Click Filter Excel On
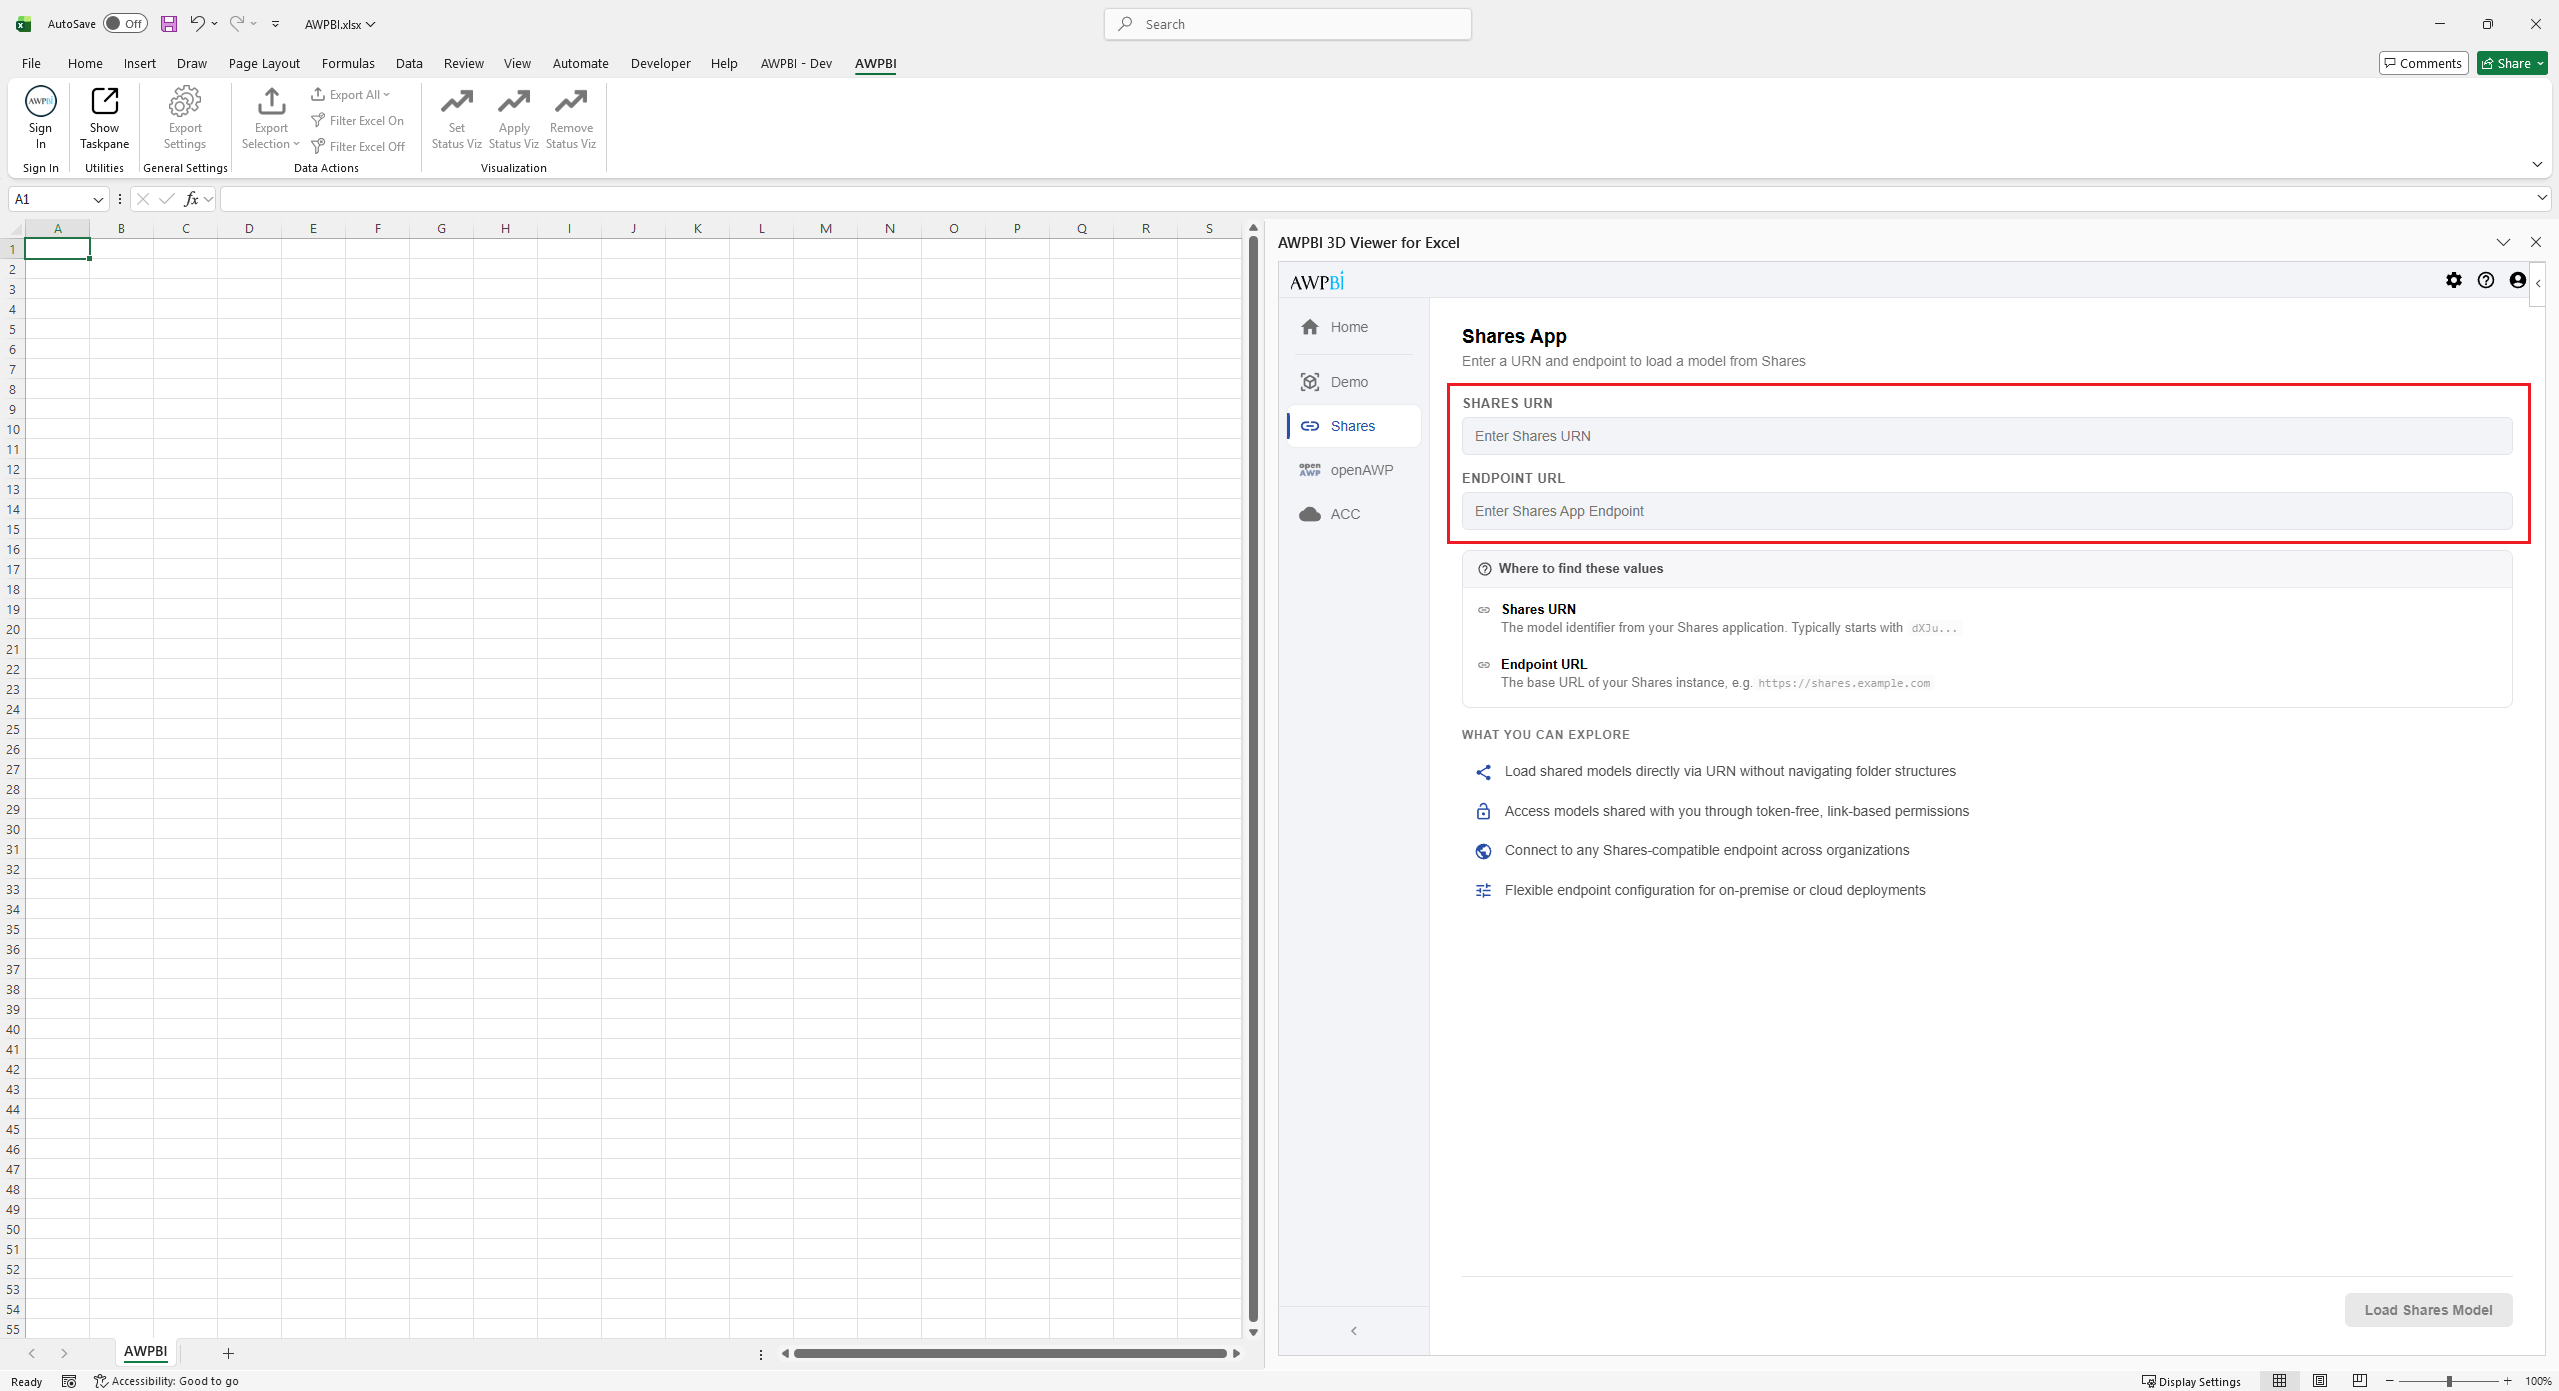 tap(357, 121)
